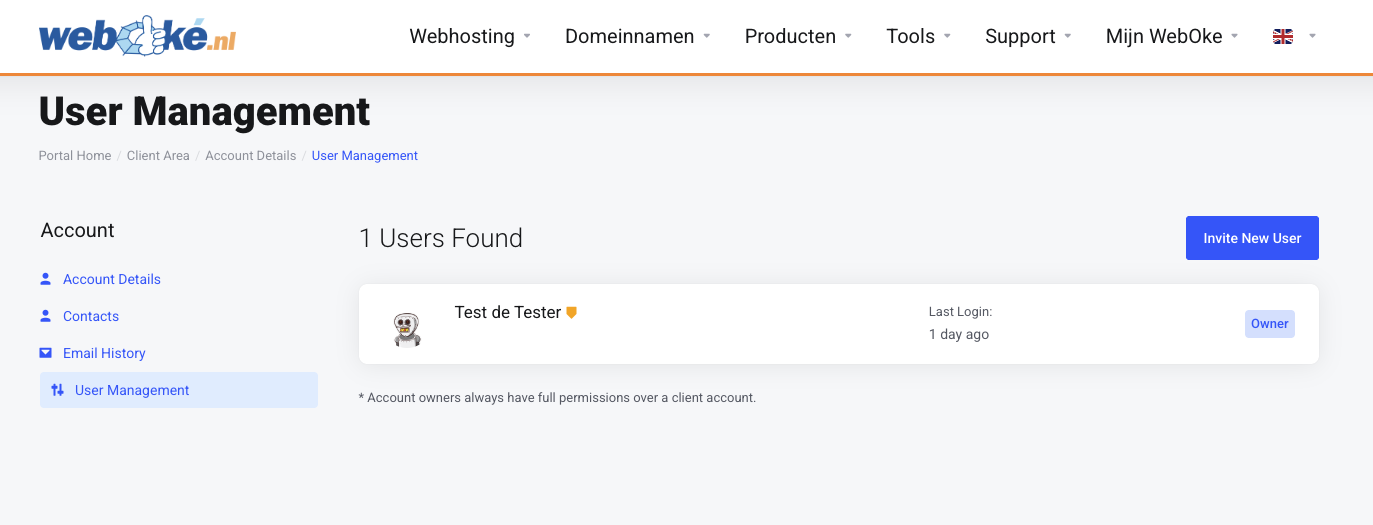
Task: Expand the Producten menu
Action: (x=799, y=36)
